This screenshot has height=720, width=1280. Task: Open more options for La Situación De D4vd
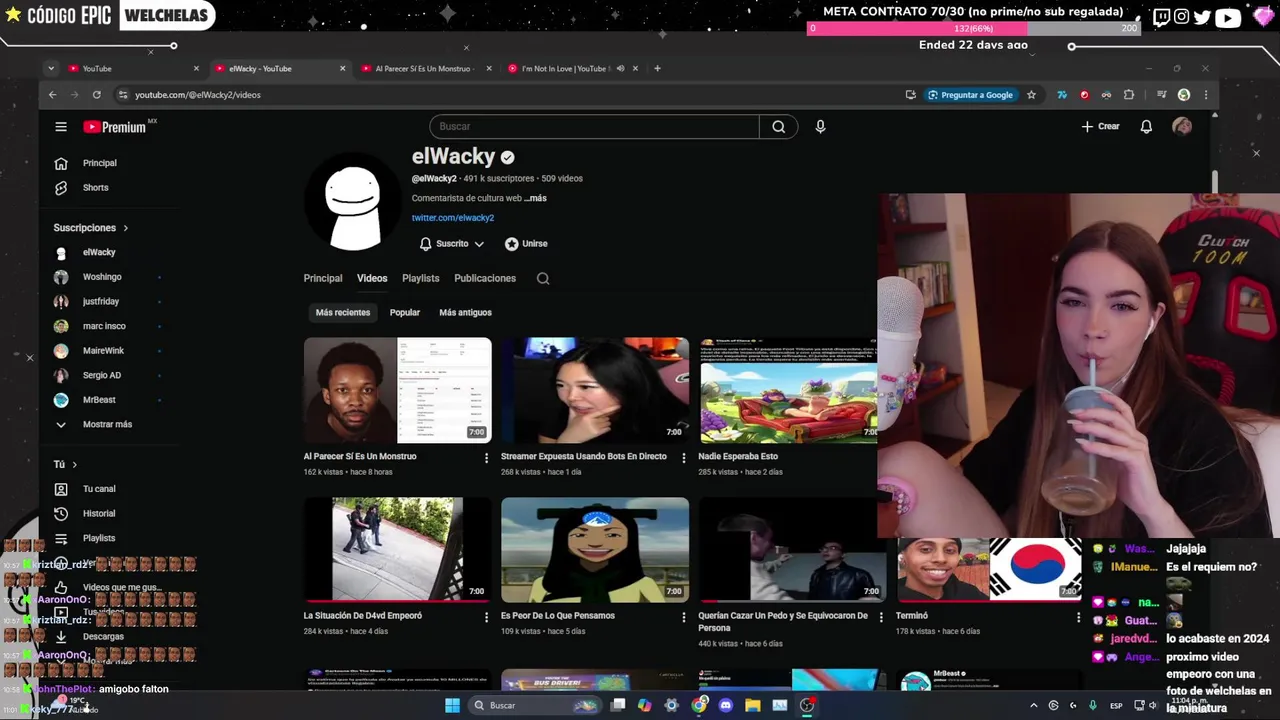(487, 618)
